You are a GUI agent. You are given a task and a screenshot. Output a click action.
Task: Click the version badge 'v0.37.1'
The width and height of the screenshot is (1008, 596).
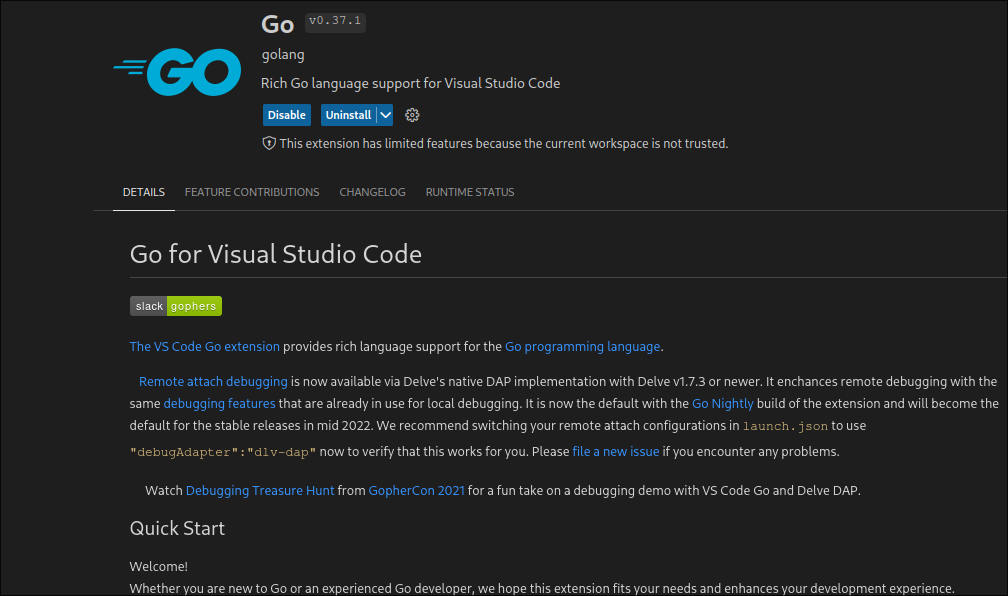335,21
